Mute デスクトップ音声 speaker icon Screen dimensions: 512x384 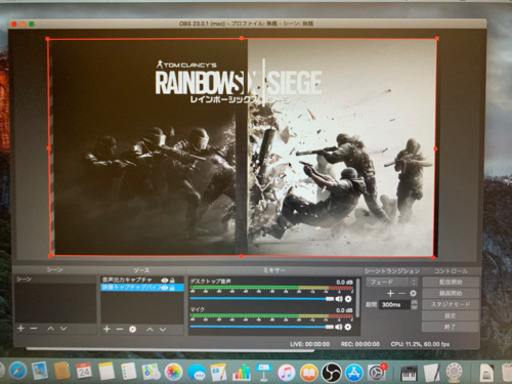point(339,299)
